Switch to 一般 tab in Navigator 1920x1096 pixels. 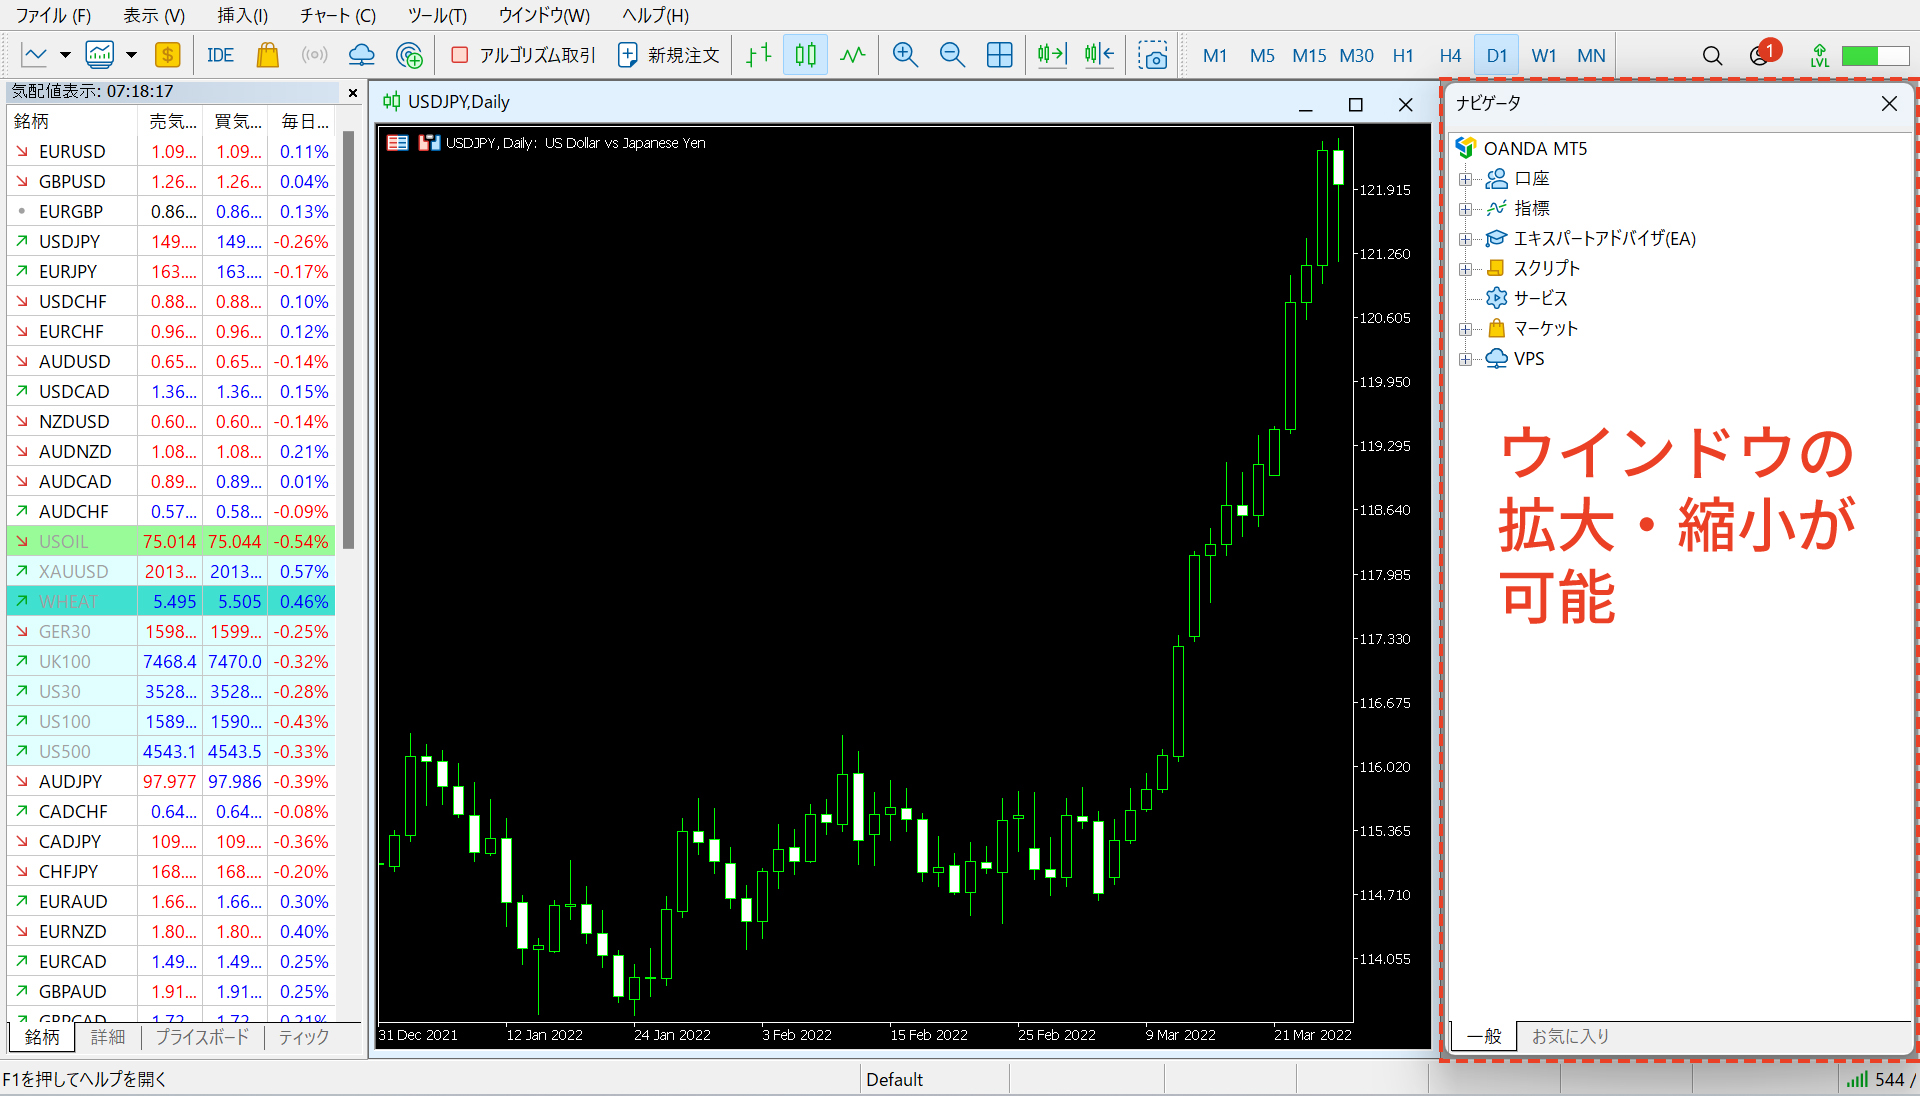pyautogui.click(x=1484, y=1036)
